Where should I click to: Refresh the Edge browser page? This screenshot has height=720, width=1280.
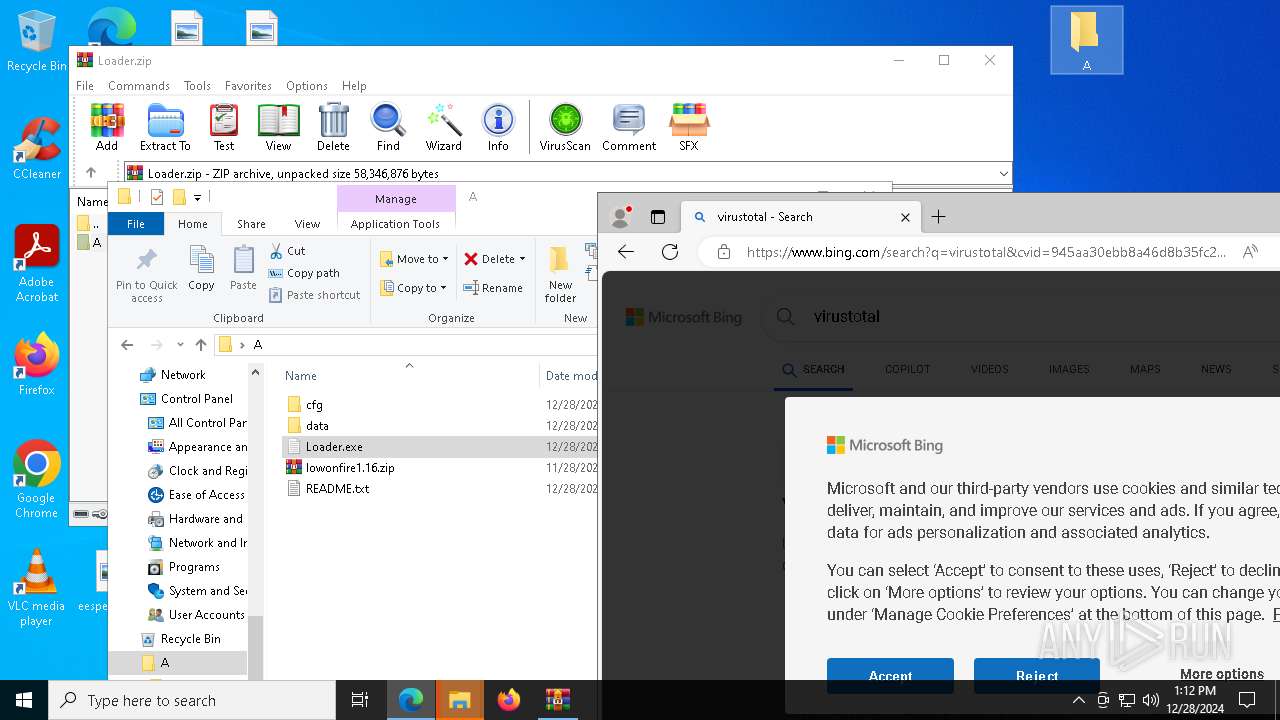pyautogui.click(x=670, y=252)
